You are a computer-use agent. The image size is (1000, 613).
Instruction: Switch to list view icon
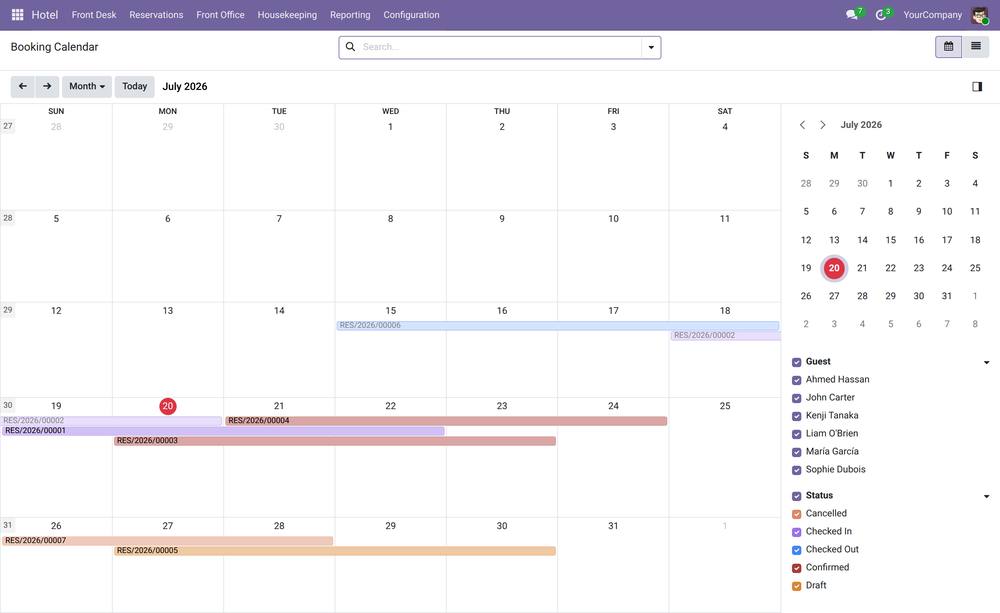tap(976, 47)
